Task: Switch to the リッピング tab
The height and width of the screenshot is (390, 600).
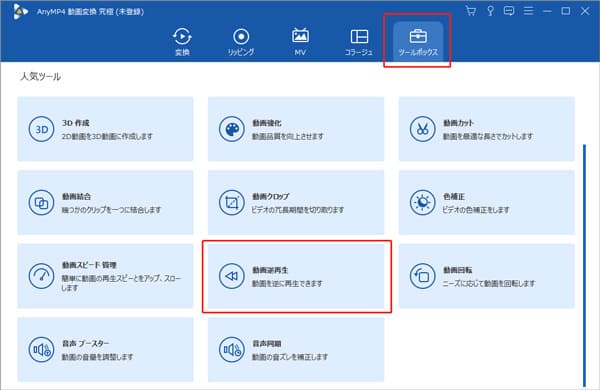Action: click(241, 42)
